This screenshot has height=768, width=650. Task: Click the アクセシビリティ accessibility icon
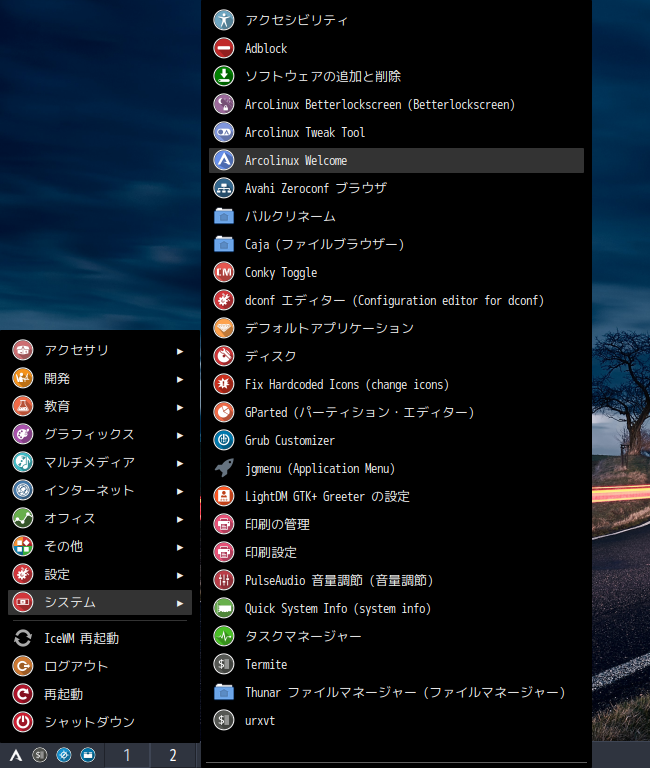pos(224,20)
